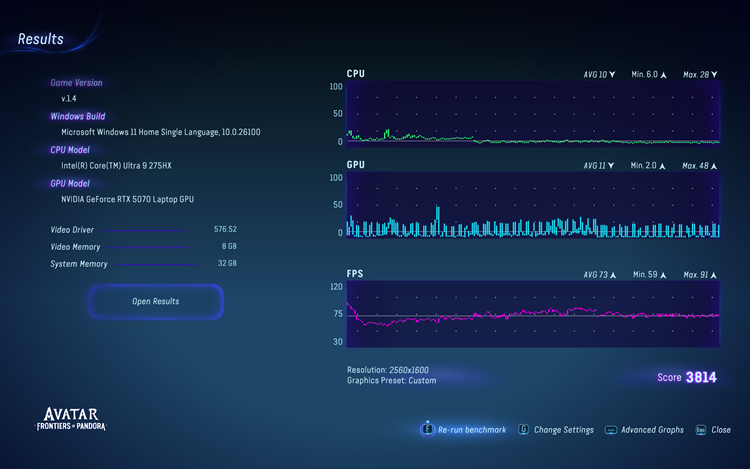750x469 pixels.
Task: Click the 8 GB video memory value
Action: point(229,246)
